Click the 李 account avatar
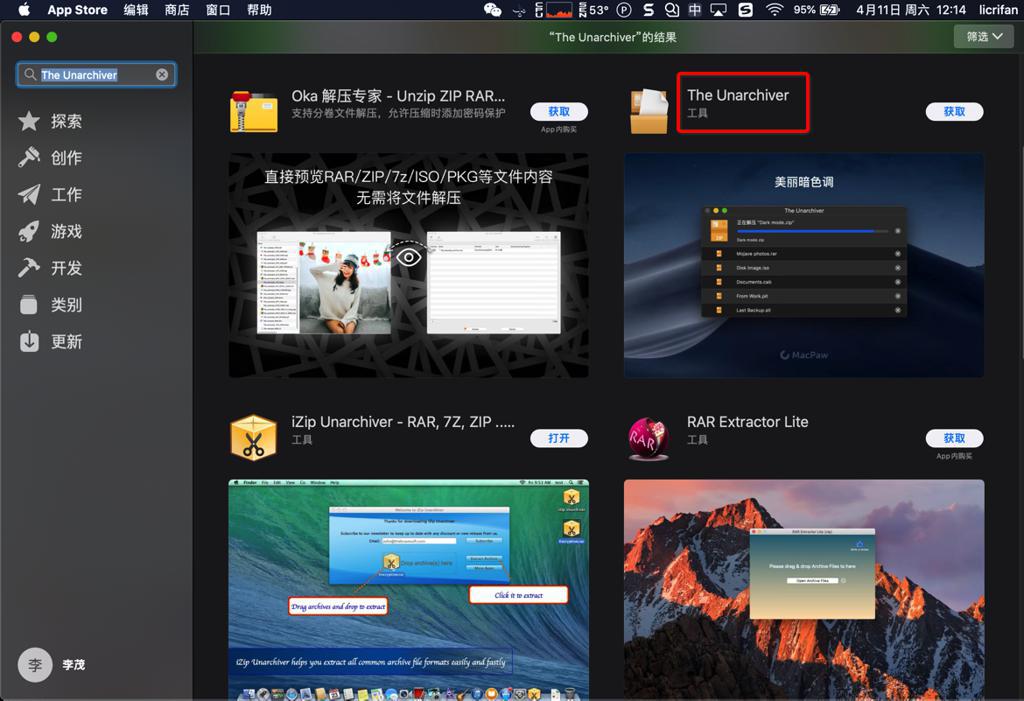 click(x=35, y=664)
